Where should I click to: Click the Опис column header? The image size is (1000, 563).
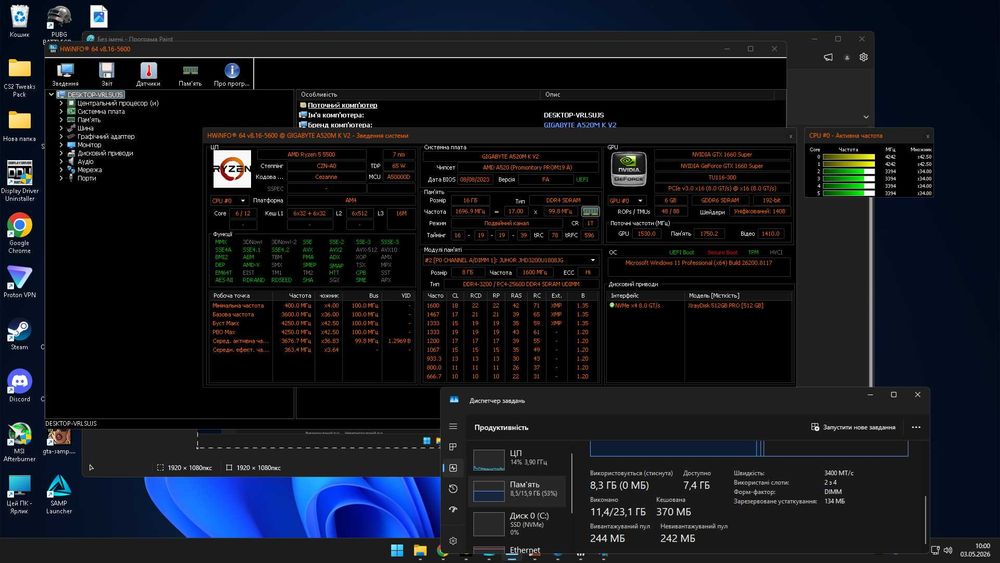coord(658,94)
